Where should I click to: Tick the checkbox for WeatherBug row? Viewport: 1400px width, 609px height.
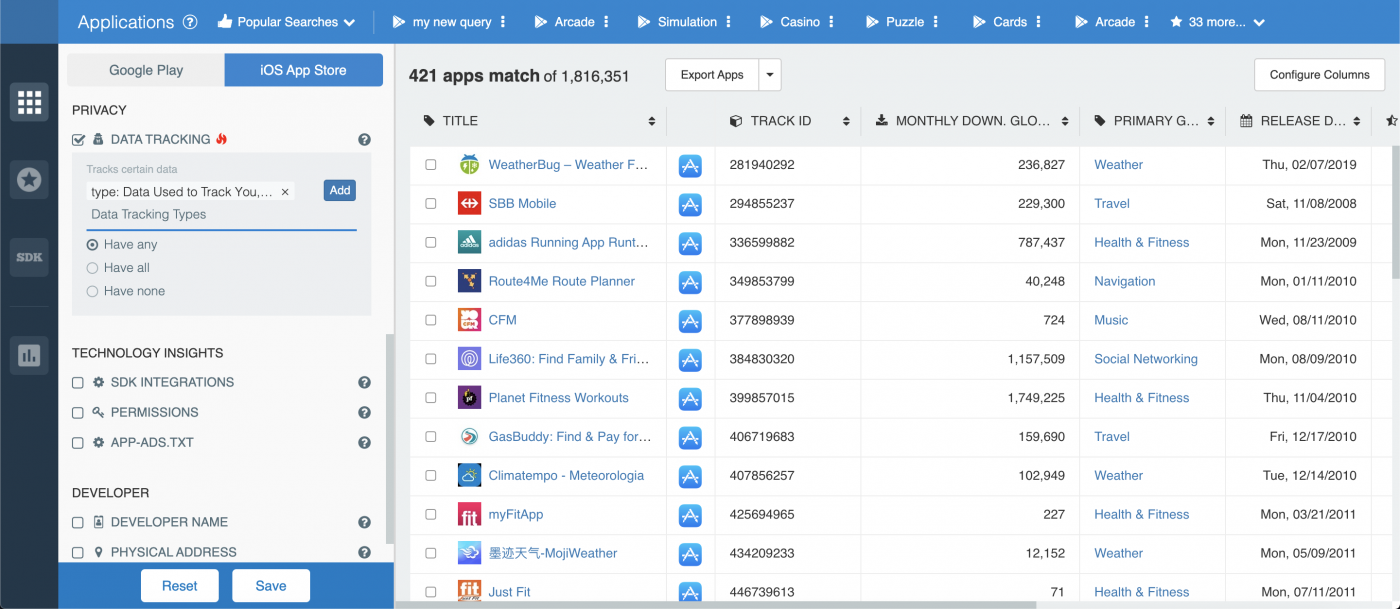coord(431,164)
